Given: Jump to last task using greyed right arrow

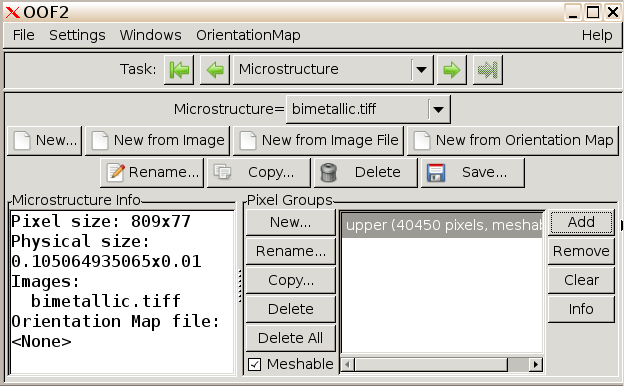Looking at the screenshot, I should (488, 70).
